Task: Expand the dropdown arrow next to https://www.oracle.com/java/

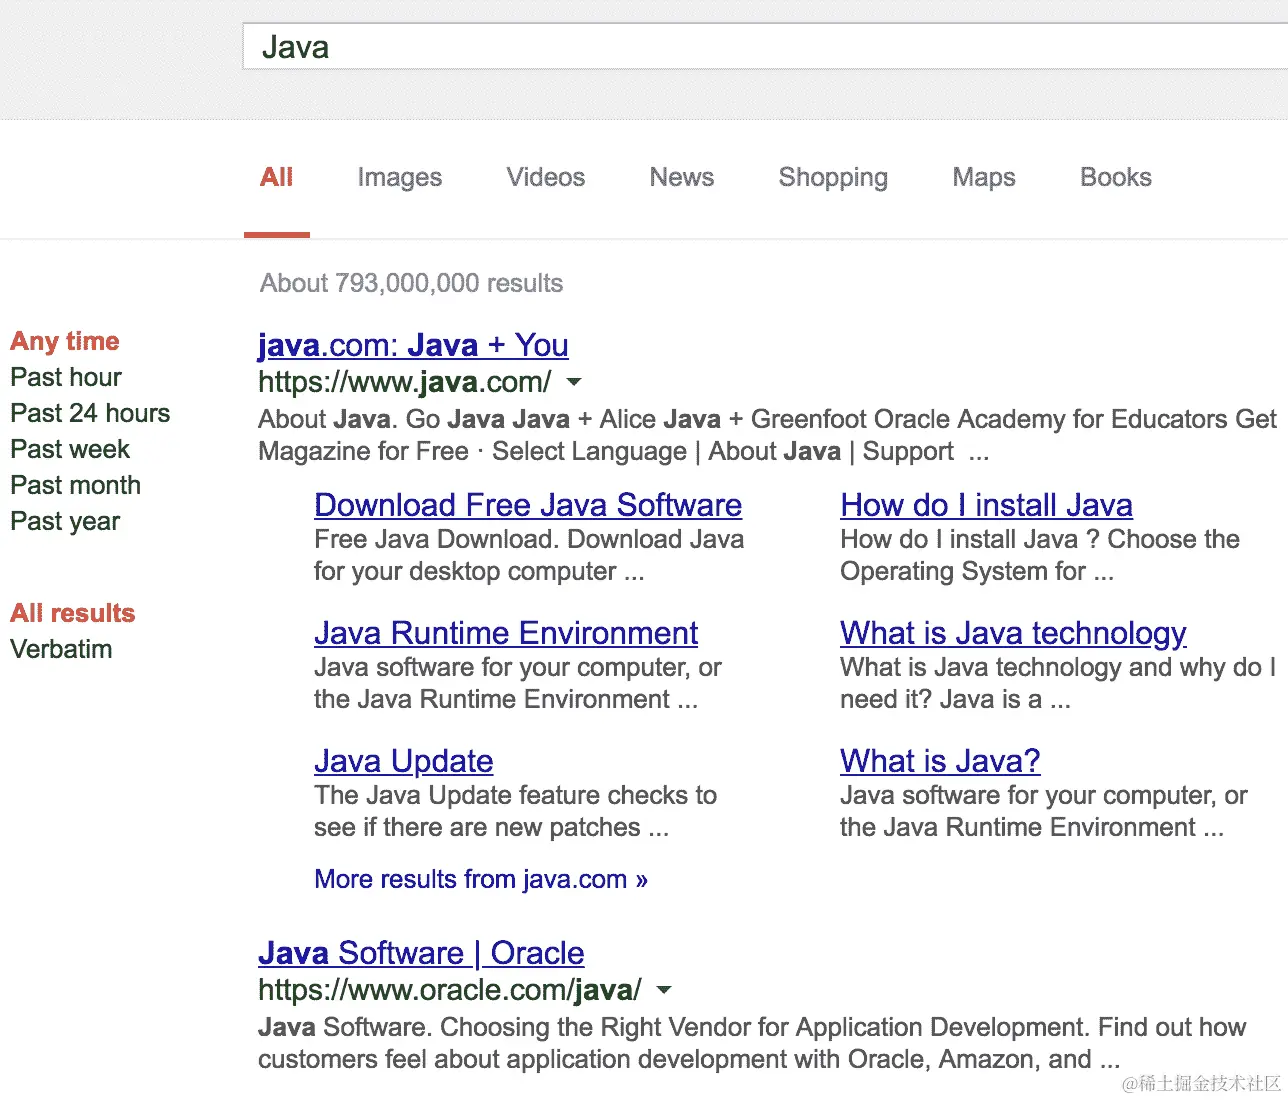Action: 663,990
